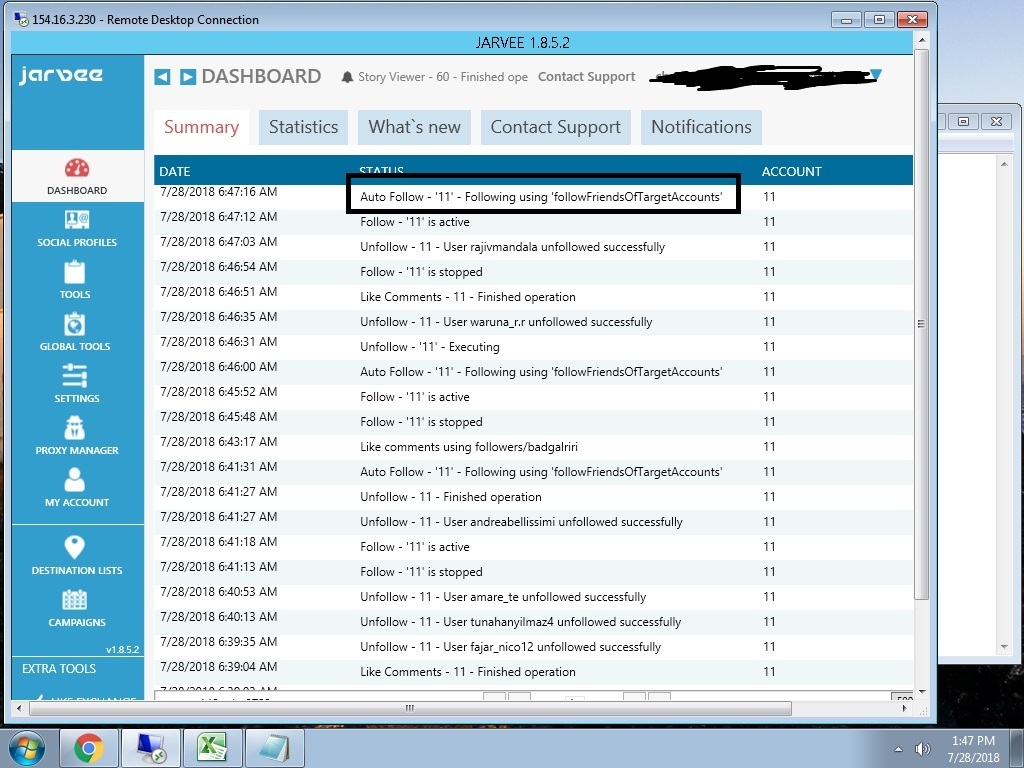Click 'Like Comments - 11' entry at 6:46:51 AM
Image resolution: width=1024 pixels, height=768 pixels.
pos(468,297)
